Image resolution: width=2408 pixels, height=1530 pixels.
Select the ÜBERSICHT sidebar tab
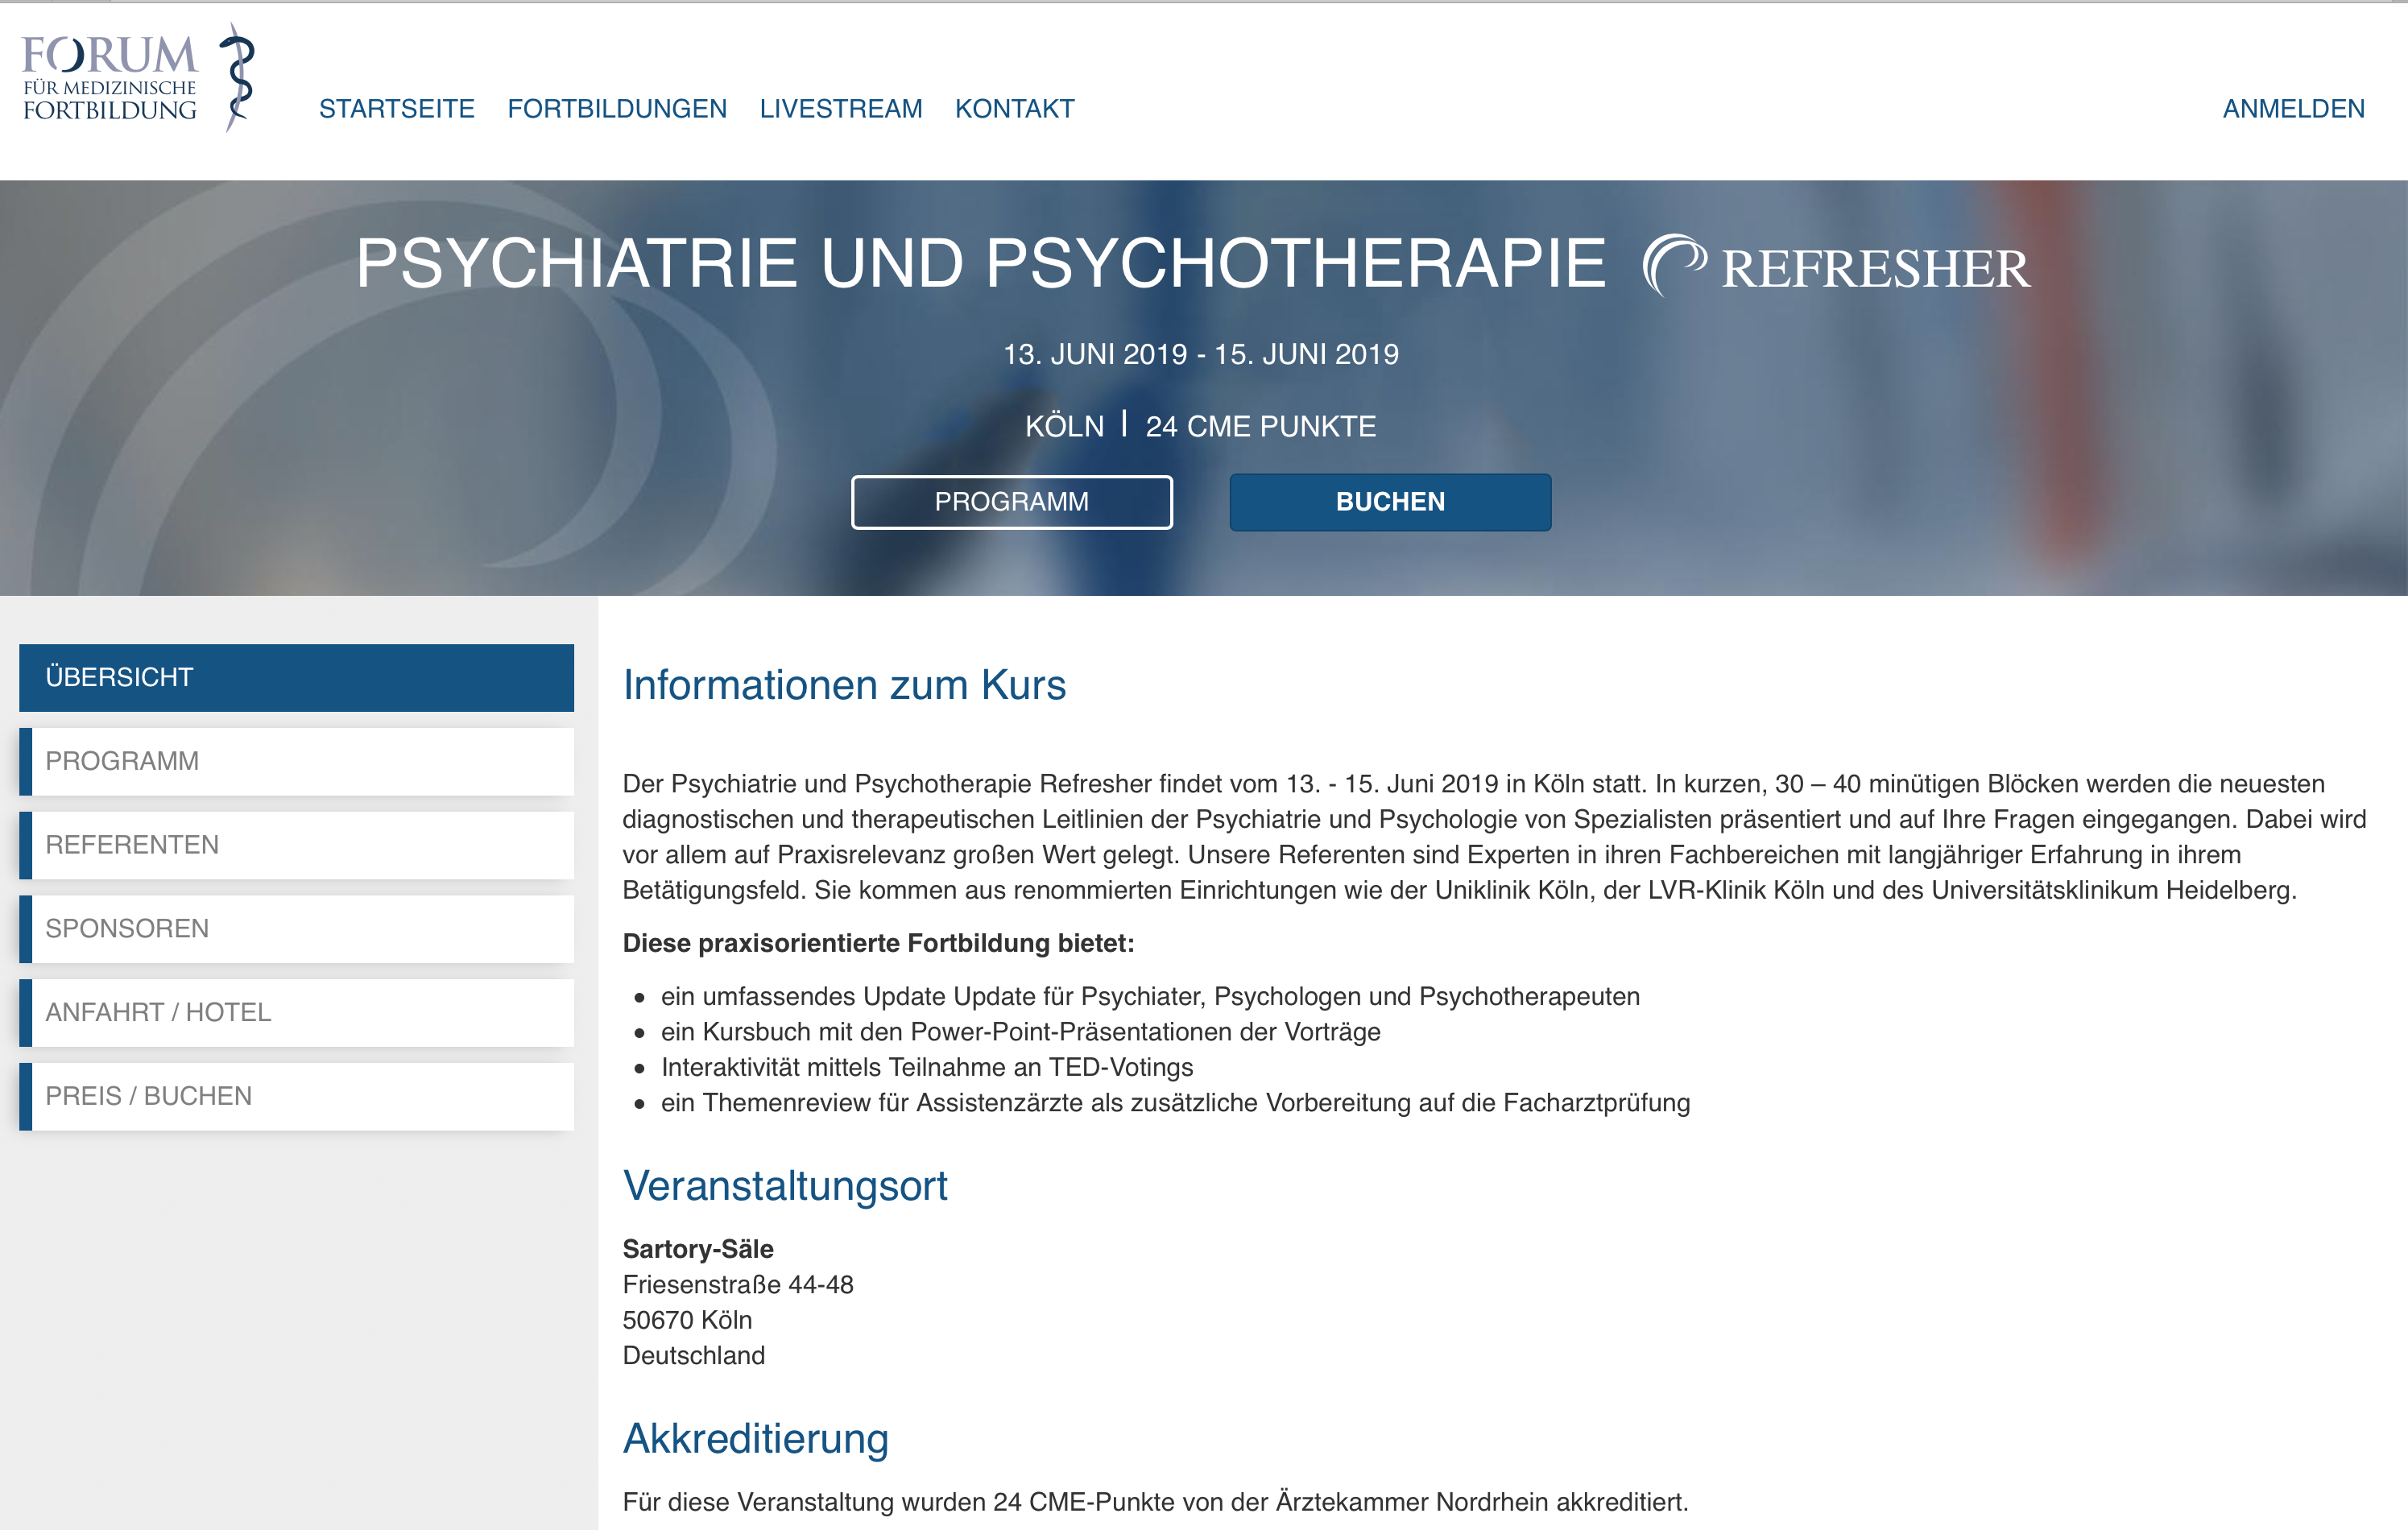[296, 677]
